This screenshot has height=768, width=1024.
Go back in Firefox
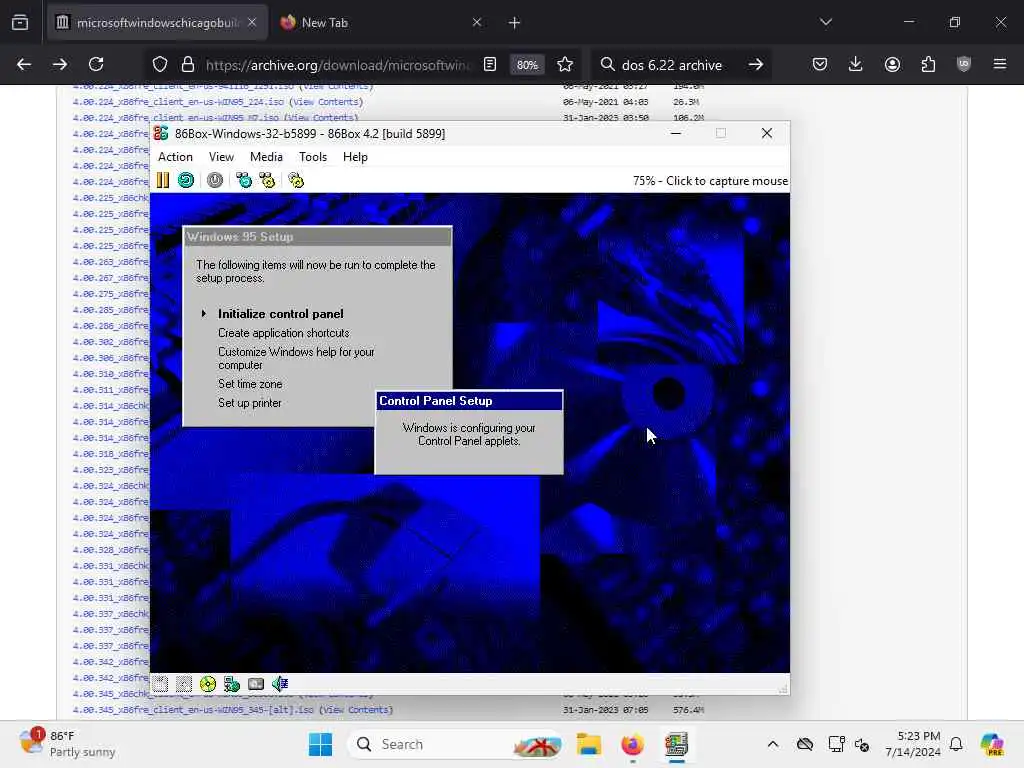(24, 64)
